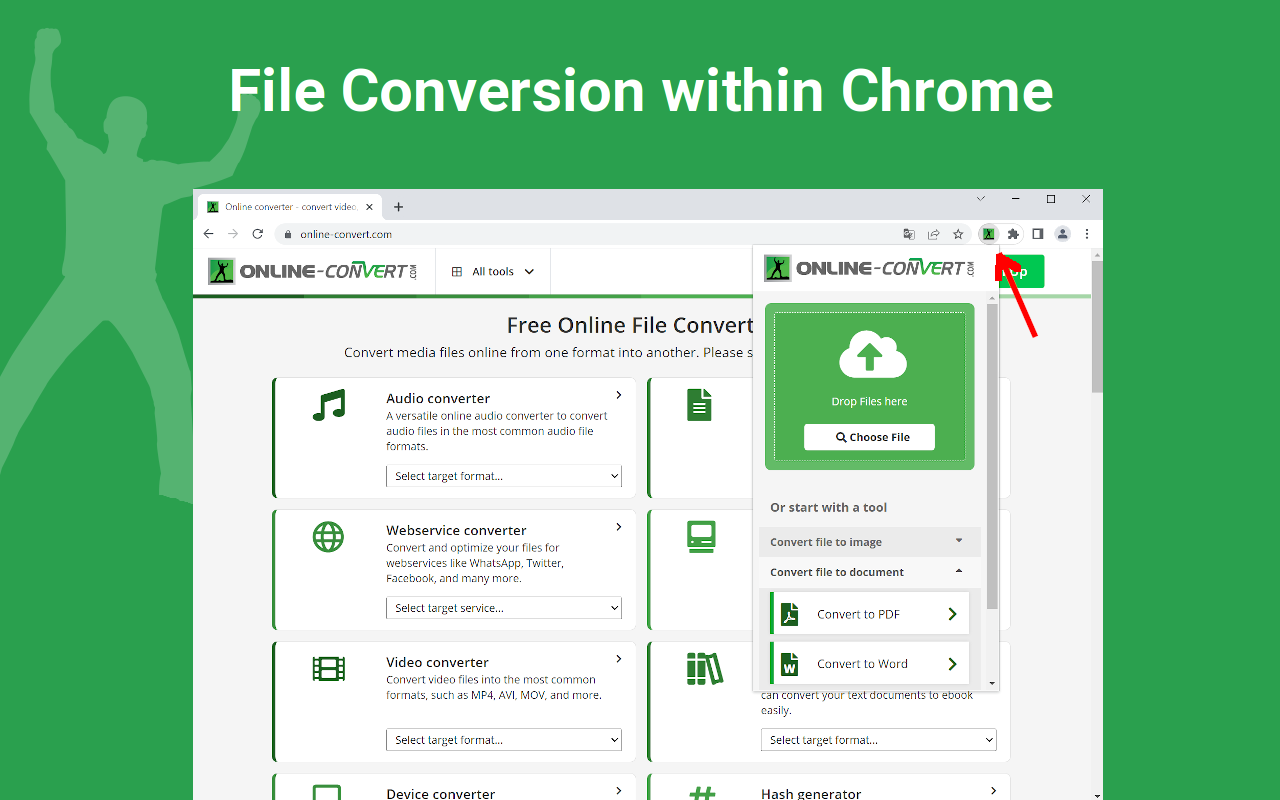Open the Online-Convert extension icon in toolbar
This screenshot has height=800, width=1280.
988,233
